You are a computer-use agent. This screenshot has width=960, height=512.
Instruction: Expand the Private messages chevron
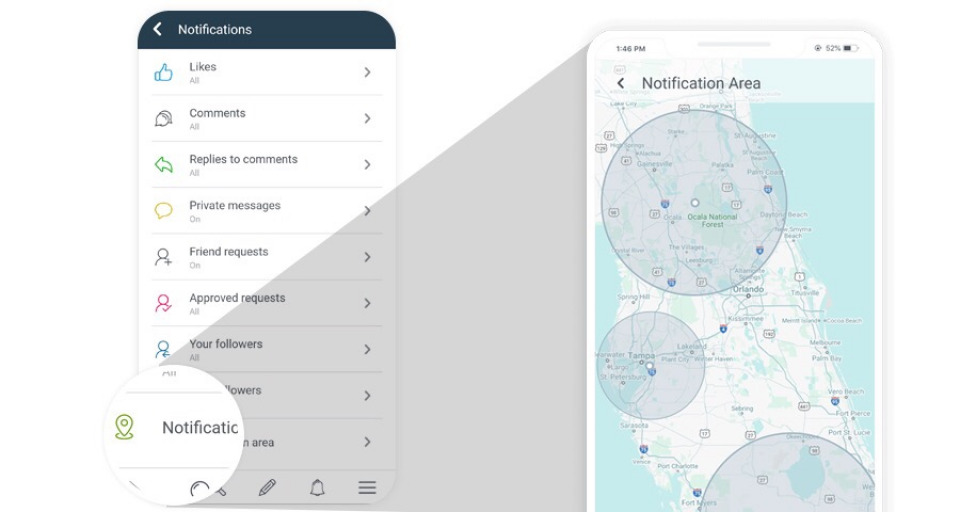tap(367, 211)
